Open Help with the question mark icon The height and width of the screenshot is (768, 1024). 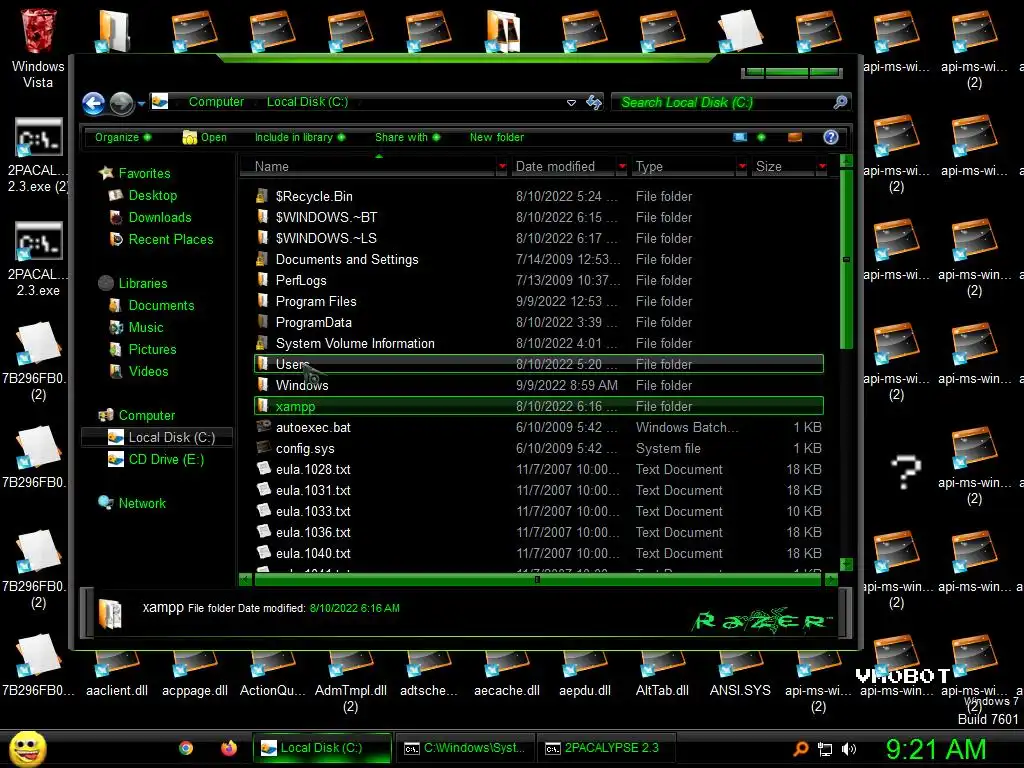click(831, 137)
